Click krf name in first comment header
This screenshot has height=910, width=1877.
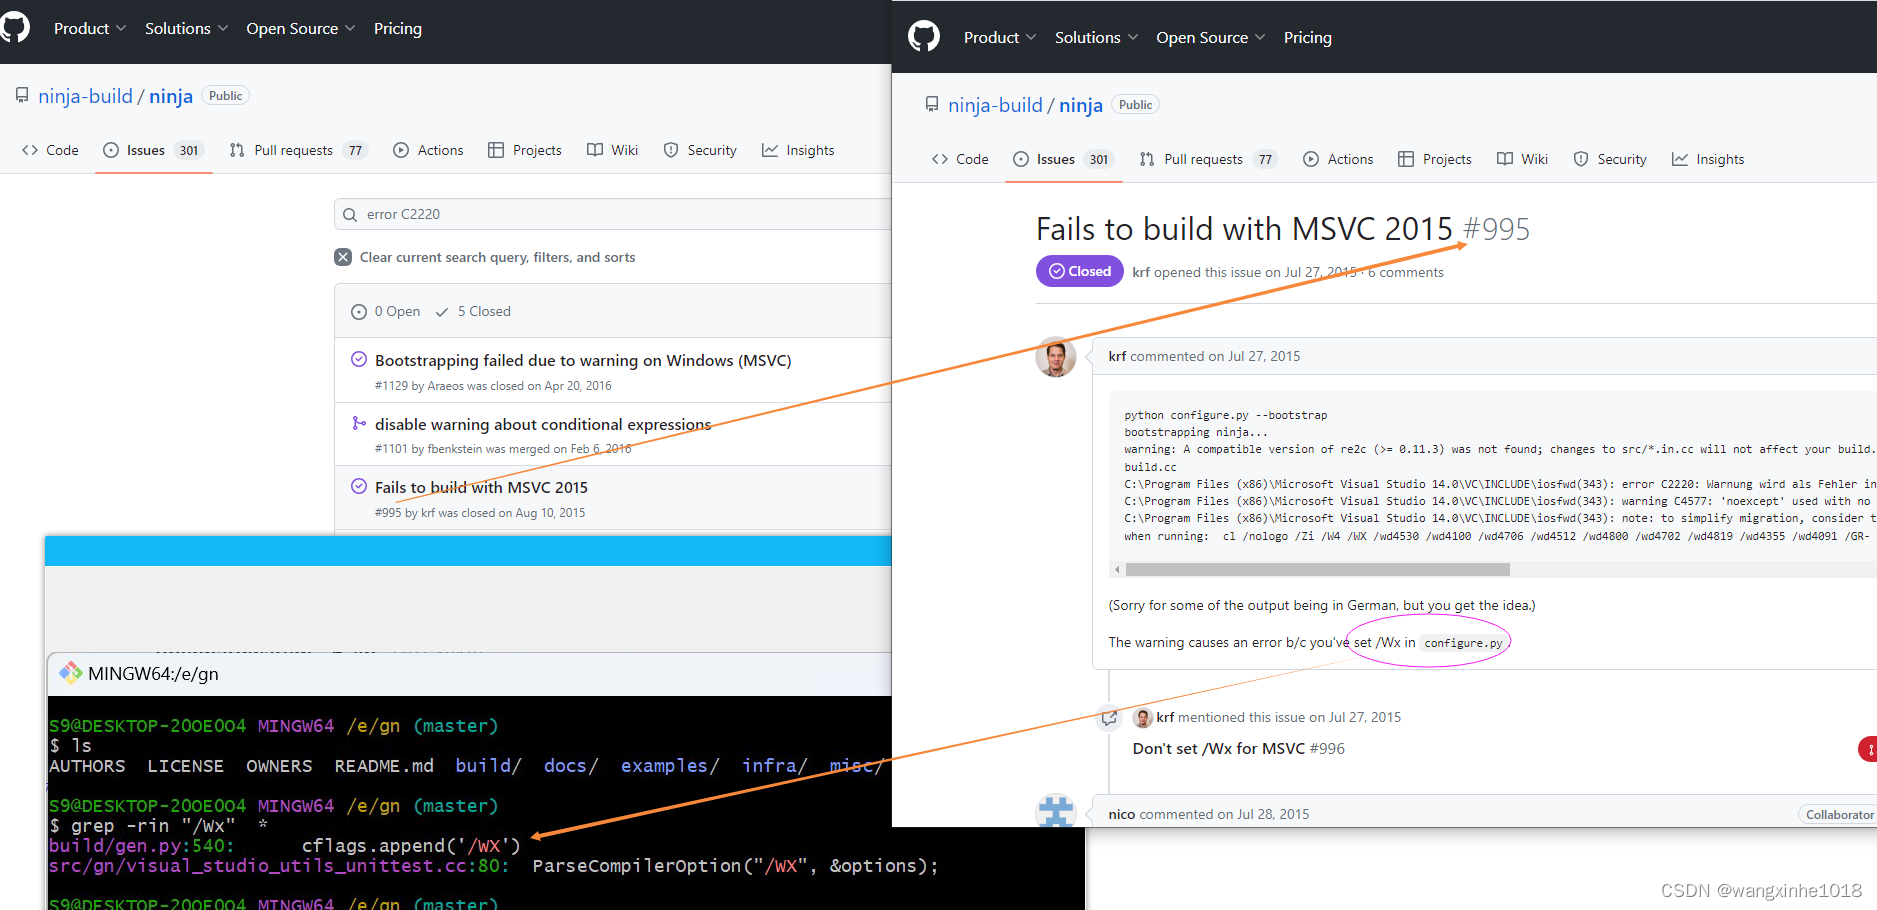1117,356
